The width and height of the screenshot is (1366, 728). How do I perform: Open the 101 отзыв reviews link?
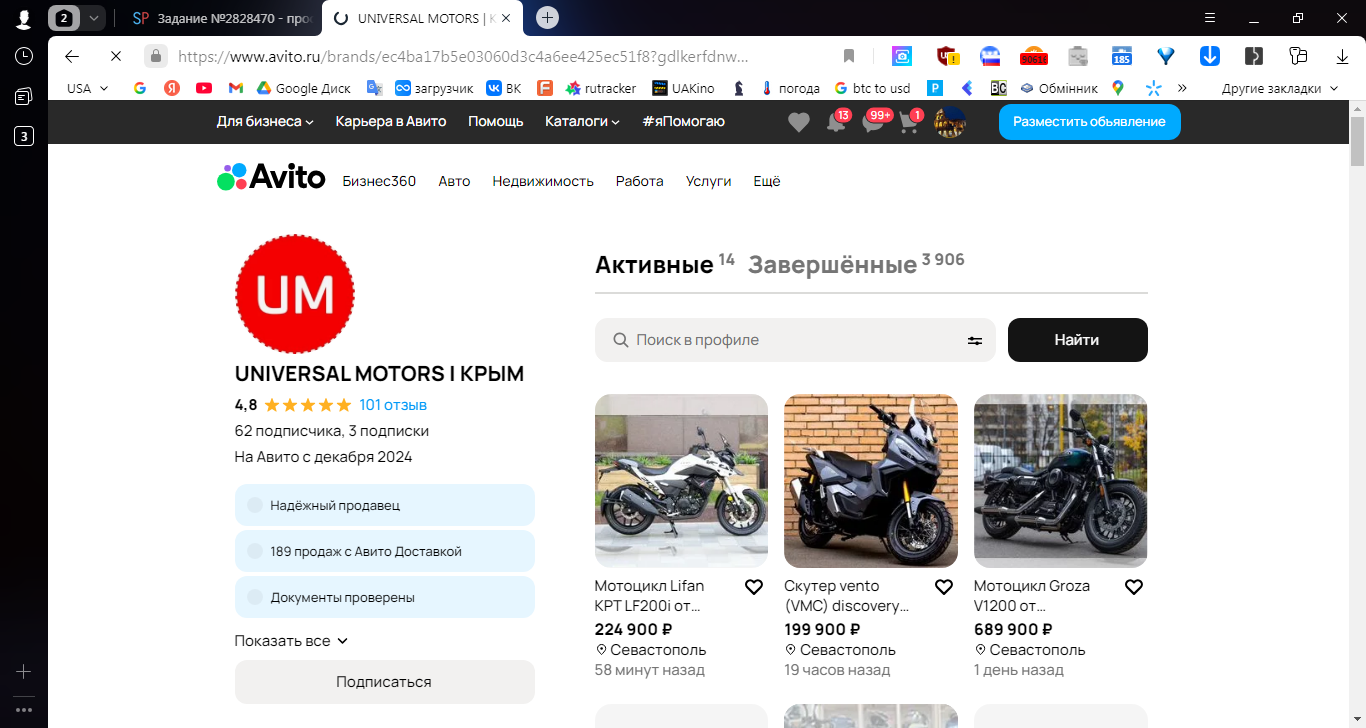[x=393, y=405]
